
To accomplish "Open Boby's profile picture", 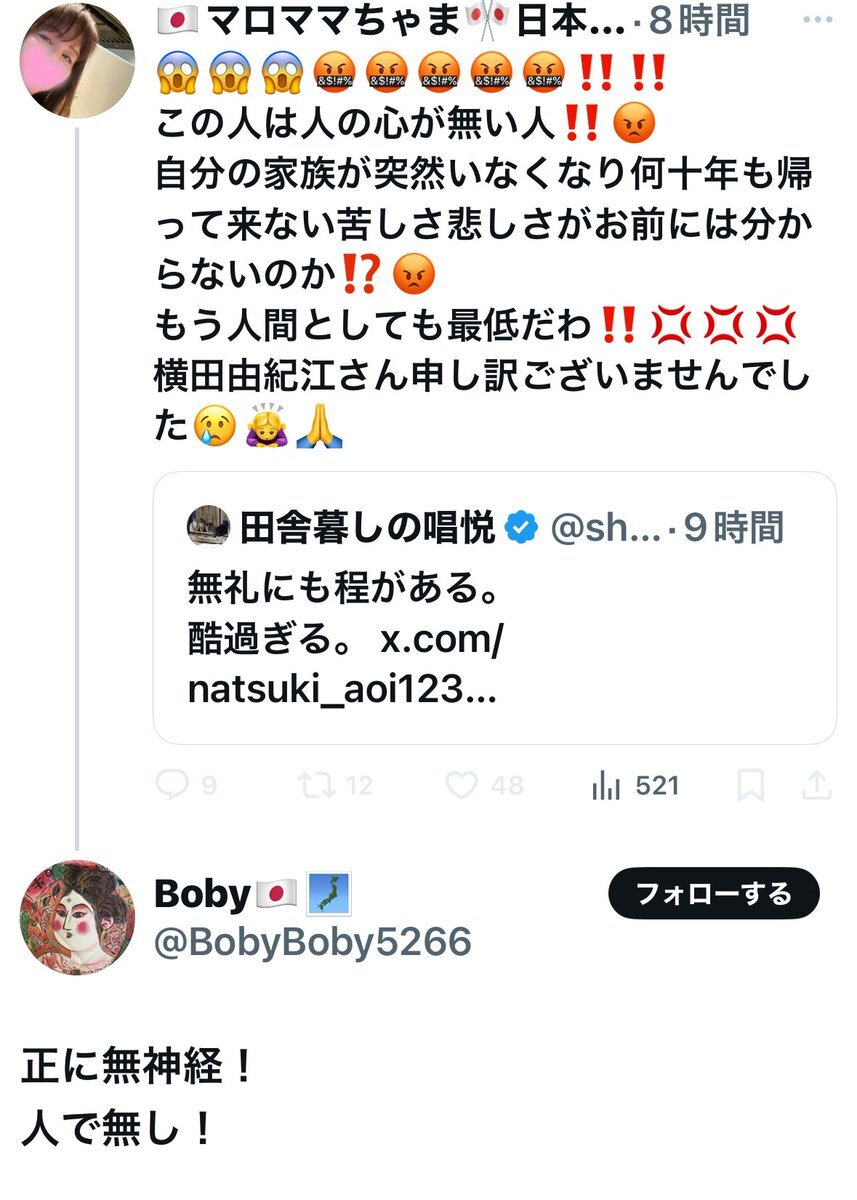I will pyautogui.click(x=77, y=917).
